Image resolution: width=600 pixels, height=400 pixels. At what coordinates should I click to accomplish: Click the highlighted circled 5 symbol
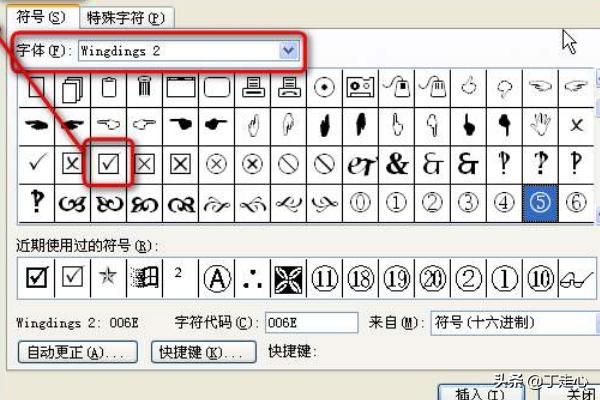pyautogui.click(x=540, y=203)
